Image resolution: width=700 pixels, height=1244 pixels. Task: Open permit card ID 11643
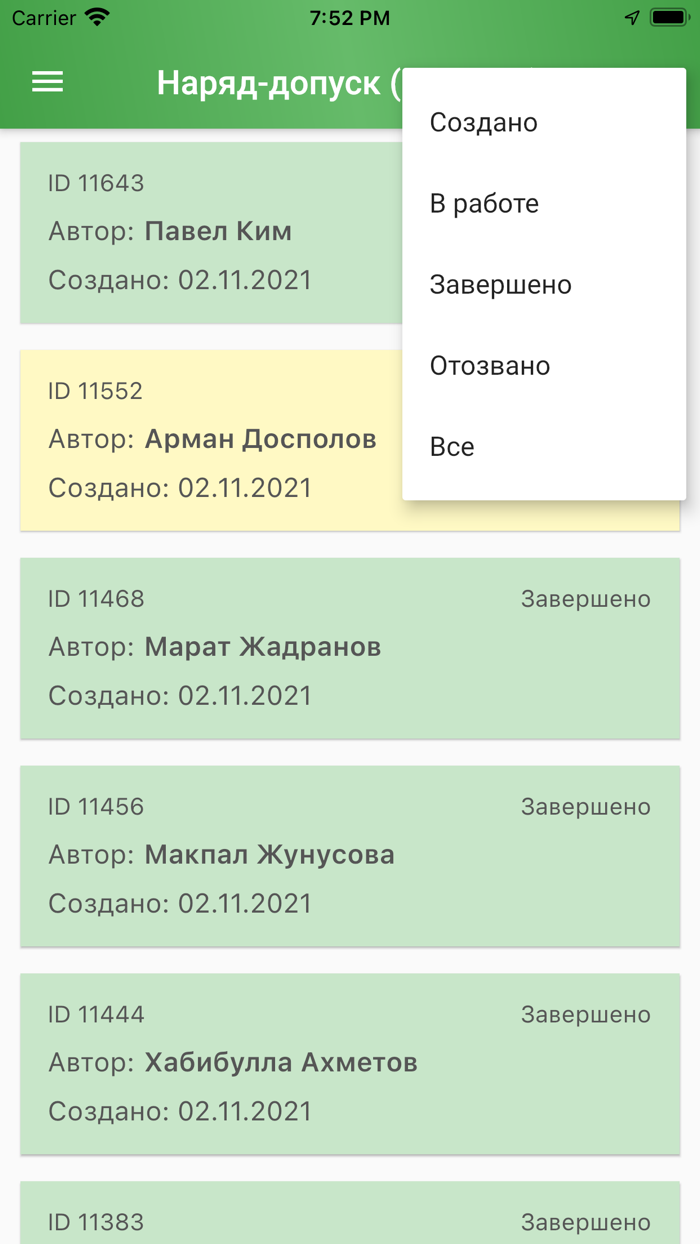200,232
